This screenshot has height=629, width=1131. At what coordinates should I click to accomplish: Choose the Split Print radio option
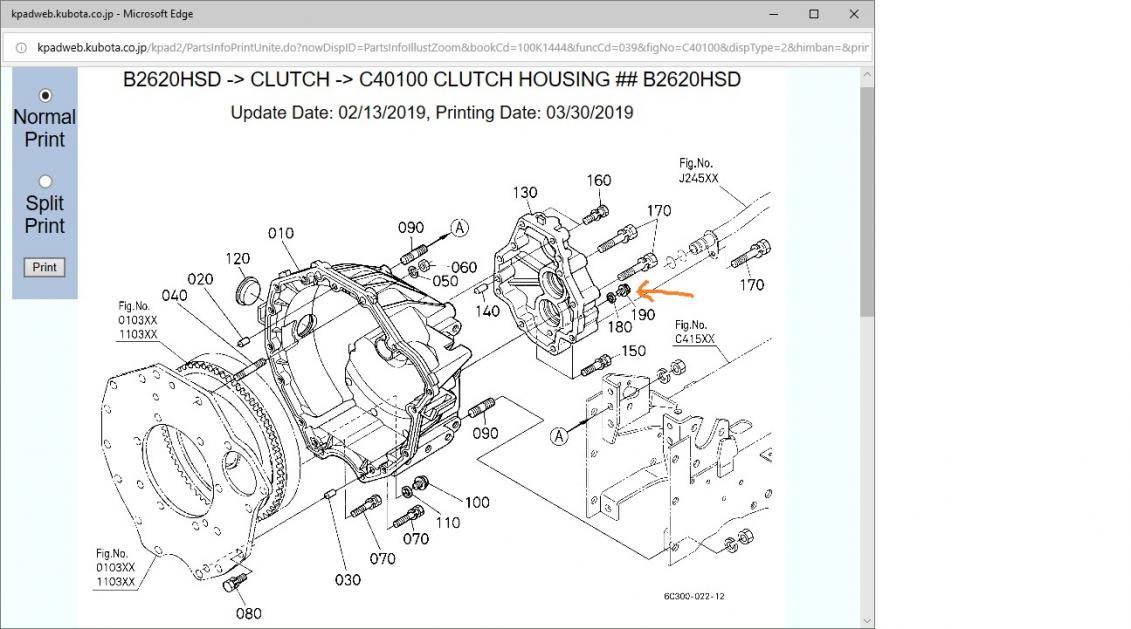point(45,182)
